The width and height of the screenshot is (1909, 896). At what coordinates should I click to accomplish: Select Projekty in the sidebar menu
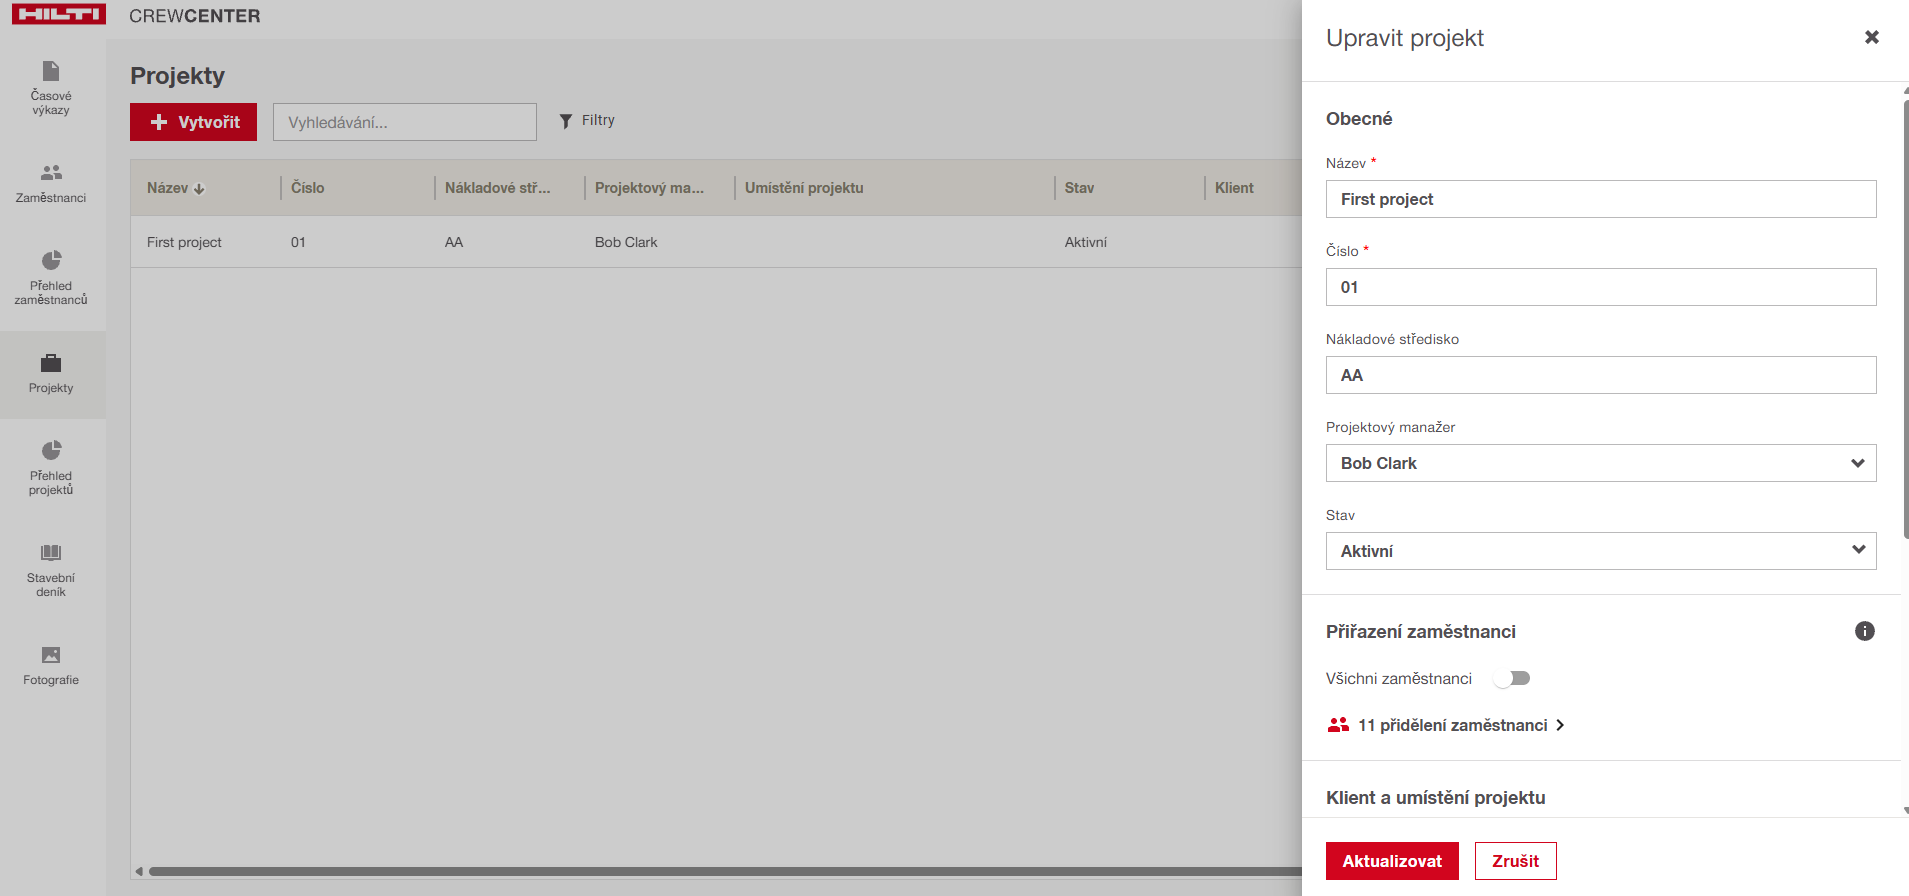(x=51, y=374)
